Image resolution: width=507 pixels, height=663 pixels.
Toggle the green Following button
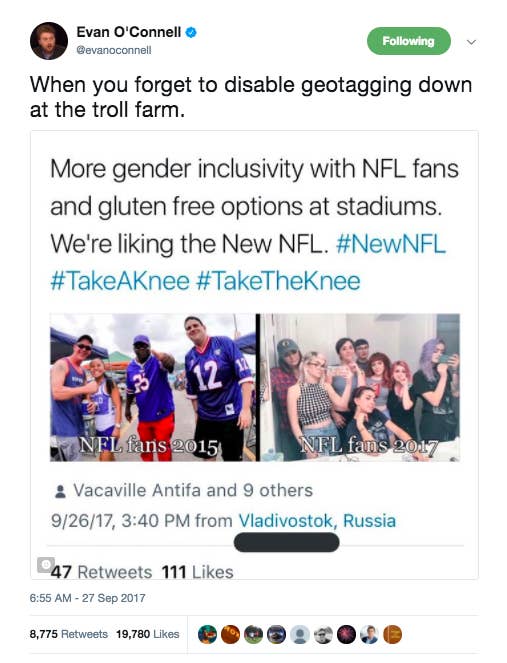pos(408,41)
